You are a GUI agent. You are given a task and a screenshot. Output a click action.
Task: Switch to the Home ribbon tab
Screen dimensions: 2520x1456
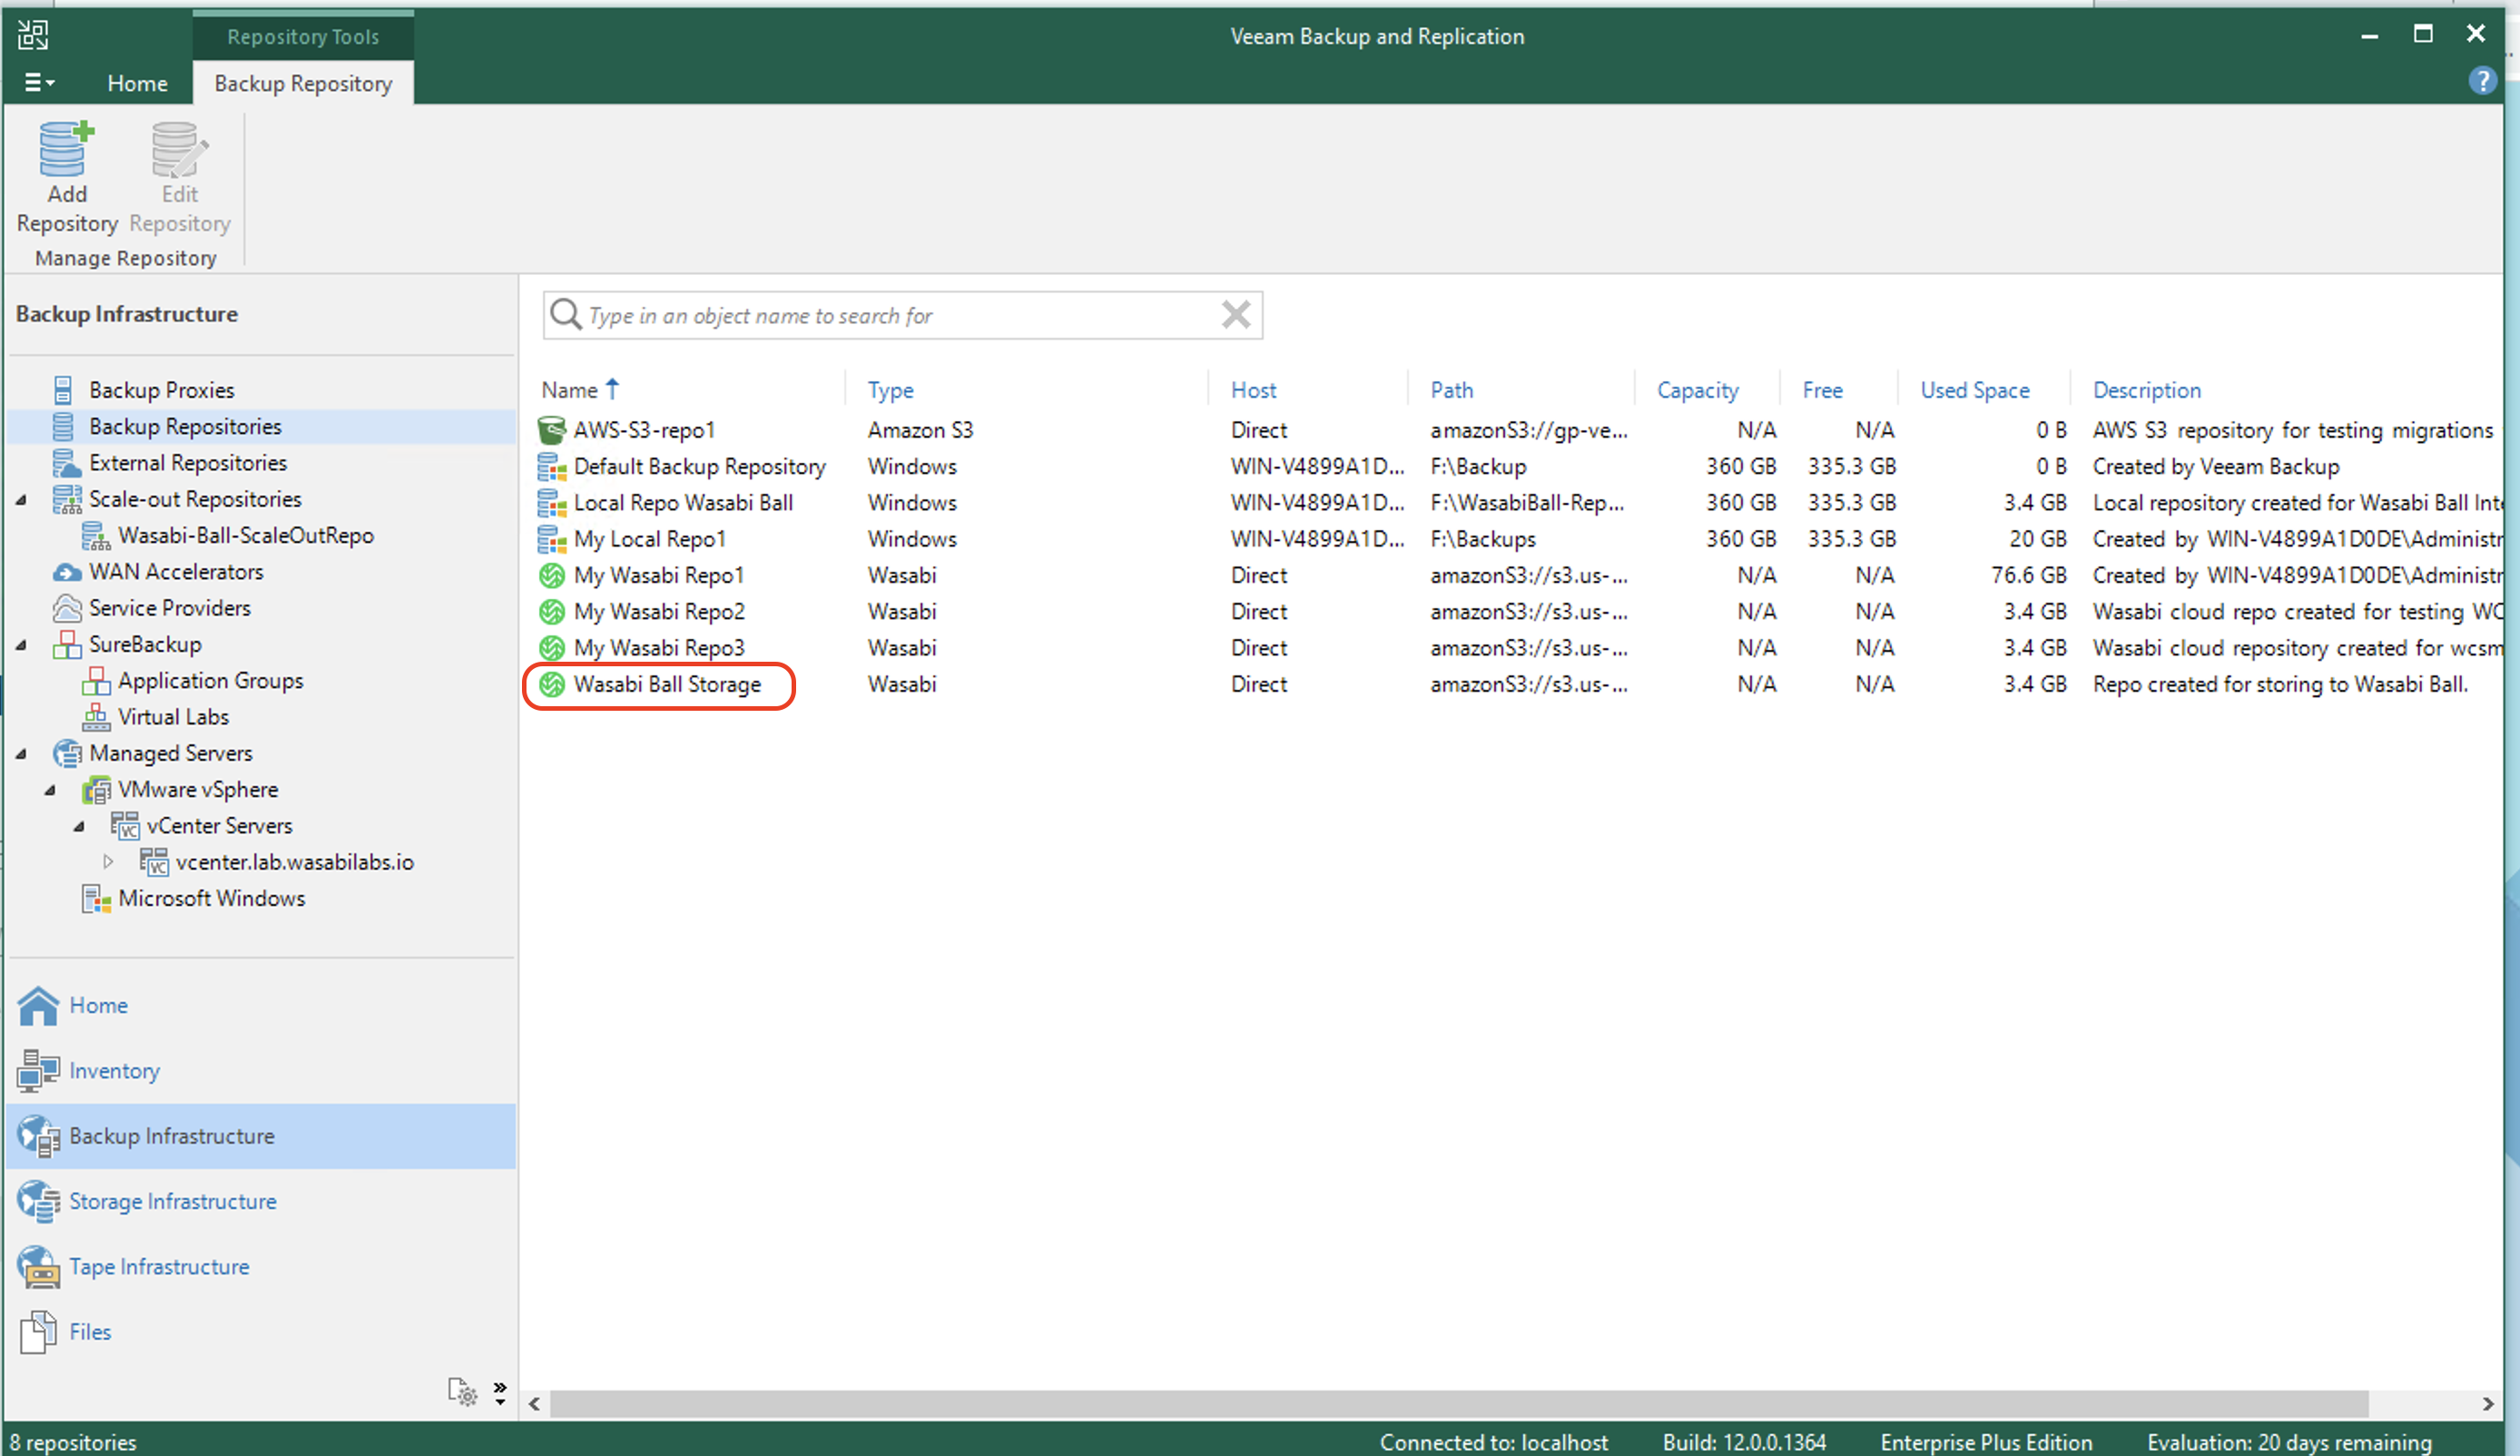click(x=137, y=83)
